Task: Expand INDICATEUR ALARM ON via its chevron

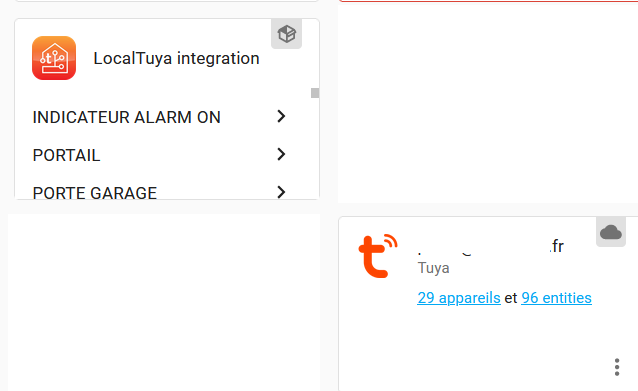Action: [281, 116]
